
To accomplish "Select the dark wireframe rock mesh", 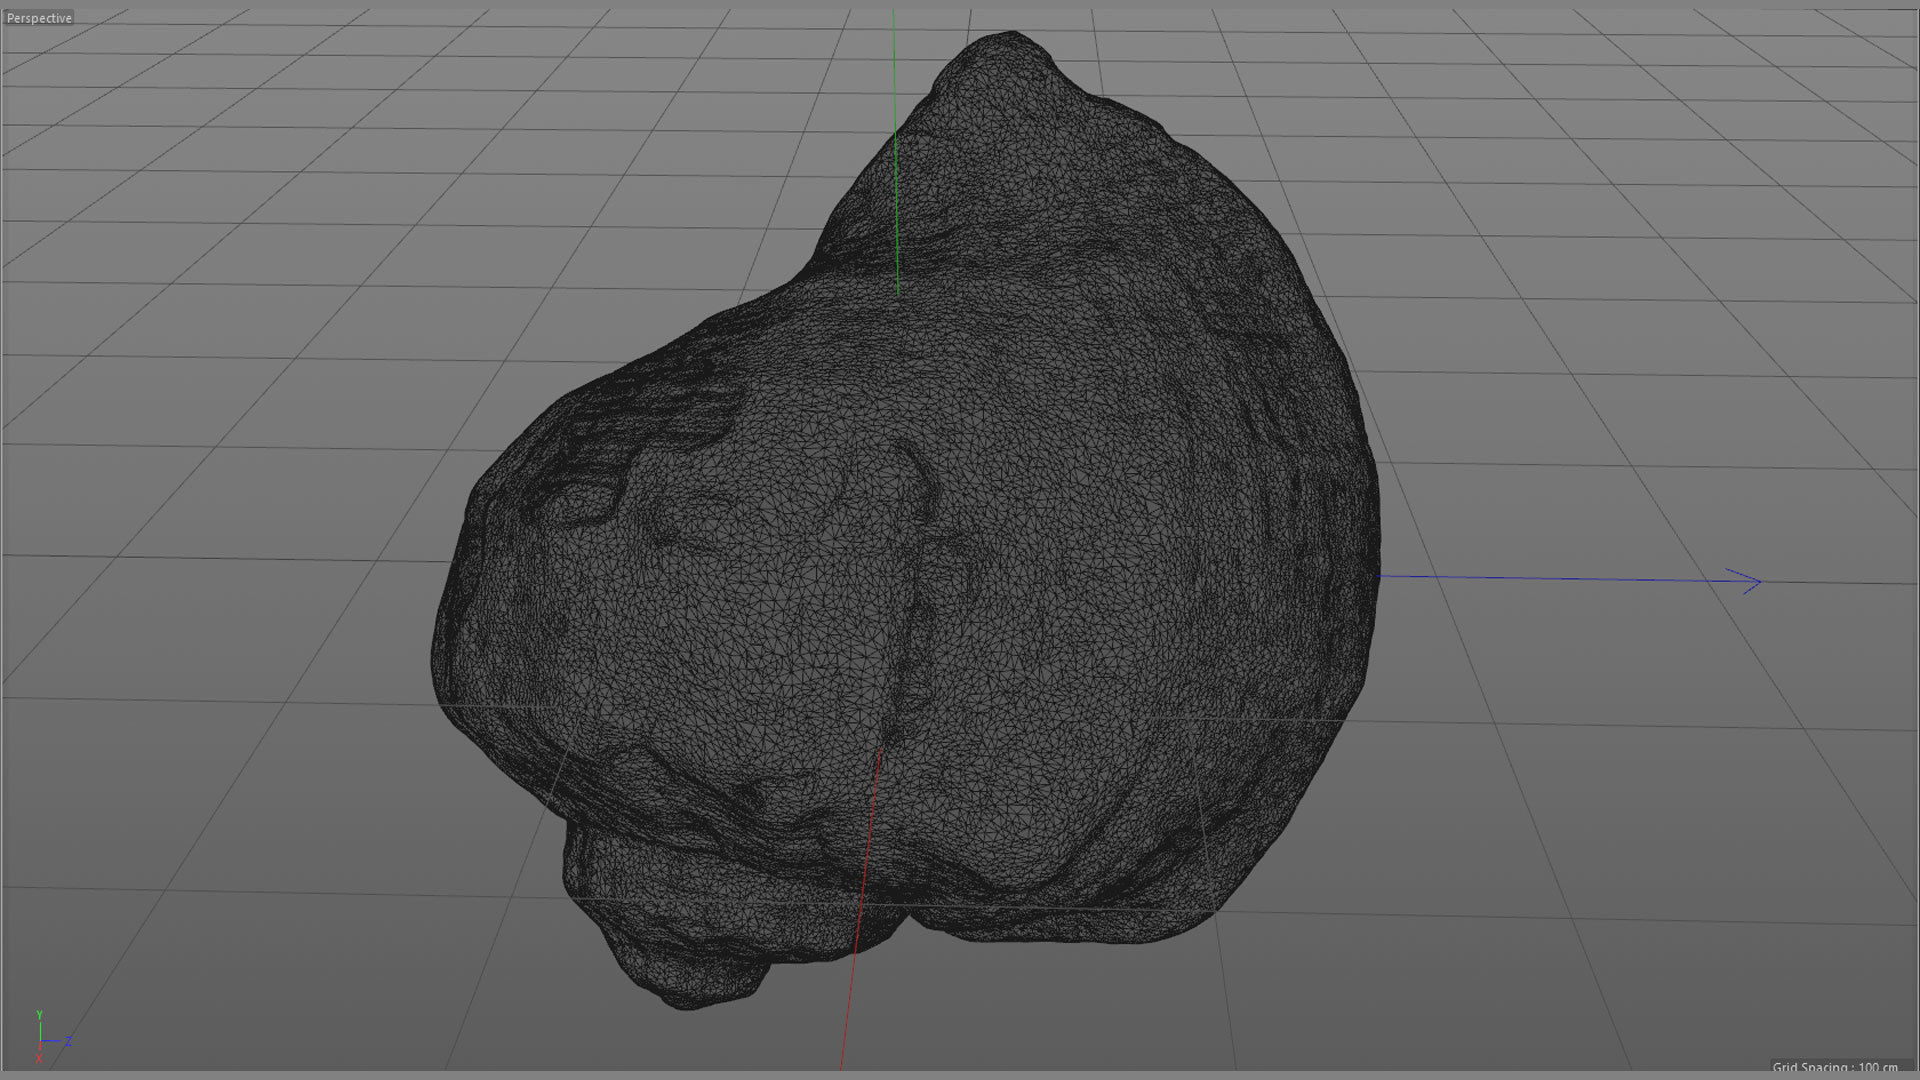I will pyautogui.click(x=905, y=520).
